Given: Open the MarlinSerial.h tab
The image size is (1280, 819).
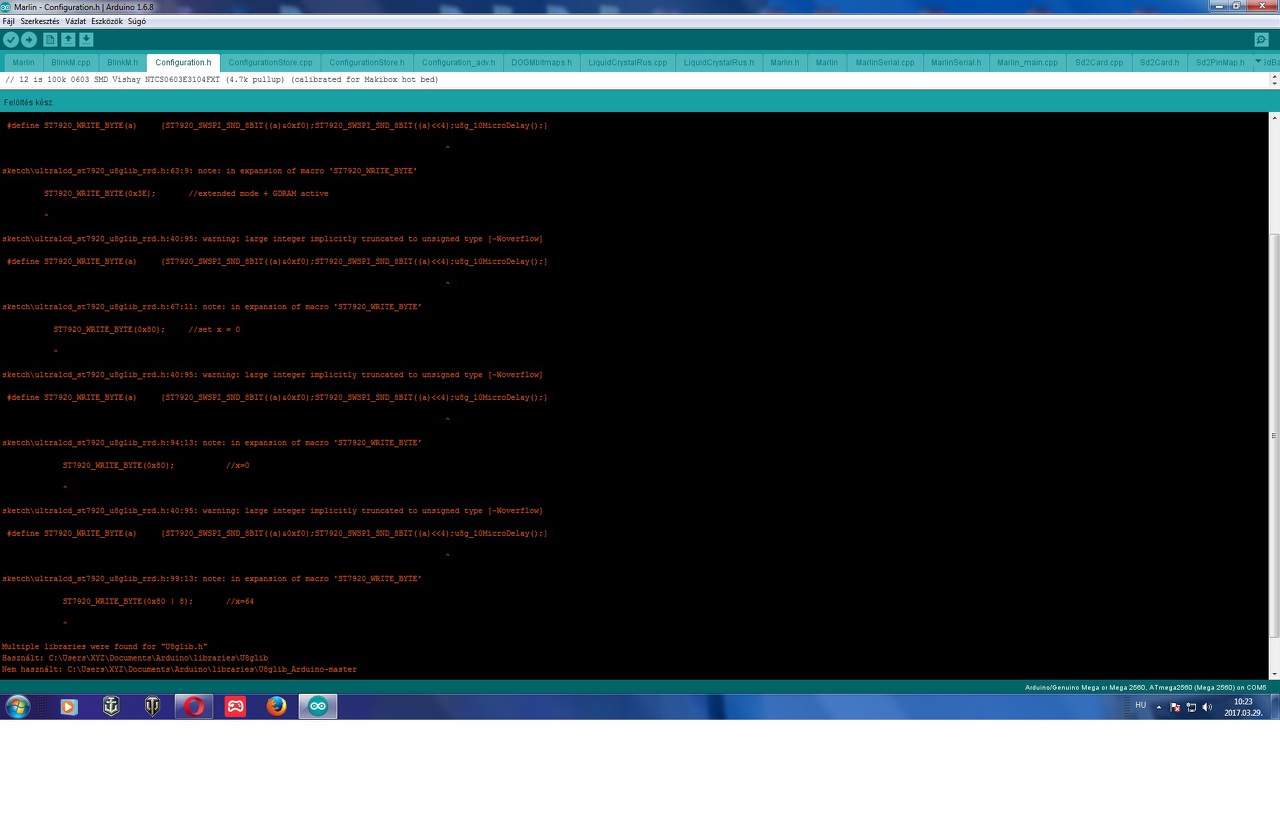Looking at the screenshot, I should click(956, 62).
